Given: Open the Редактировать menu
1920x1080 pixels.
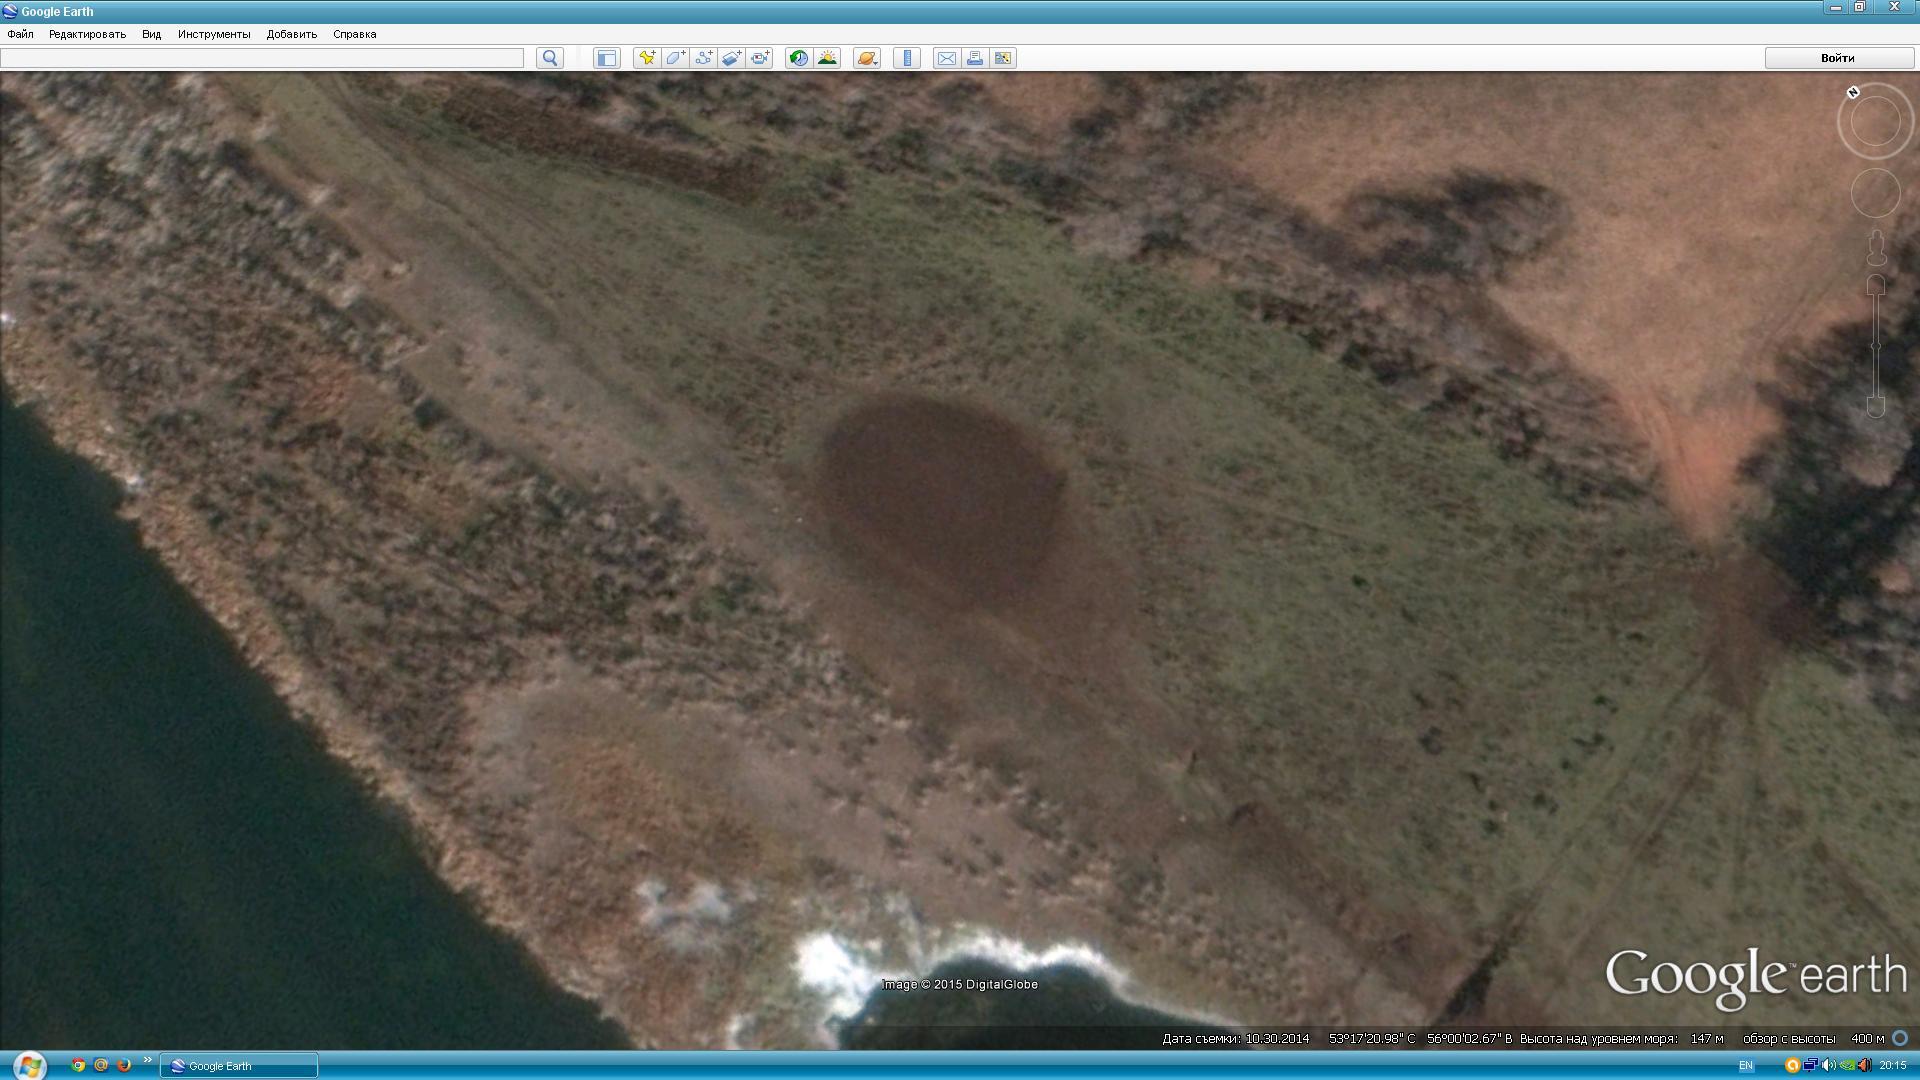Looking at the screenshot, I should tap(87, 34).
